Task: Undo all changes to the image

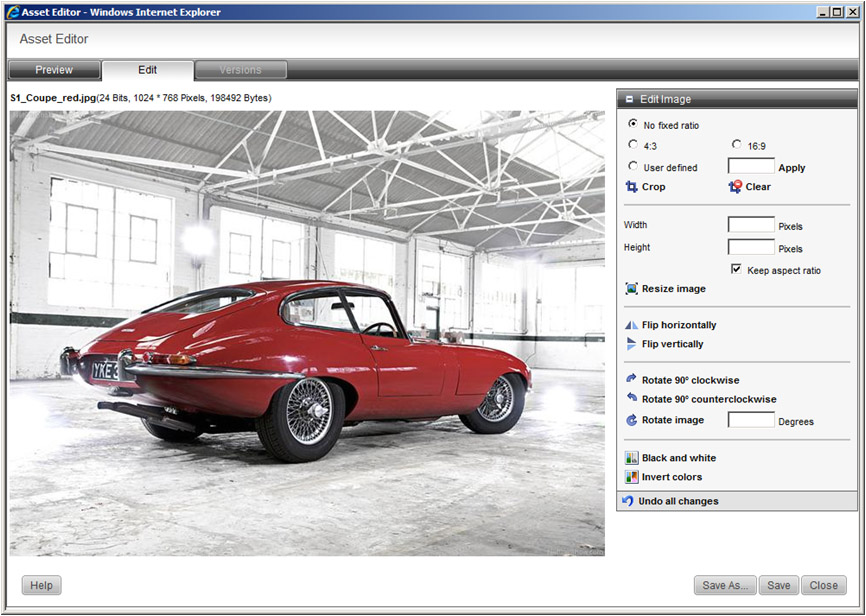Action: 677,501
